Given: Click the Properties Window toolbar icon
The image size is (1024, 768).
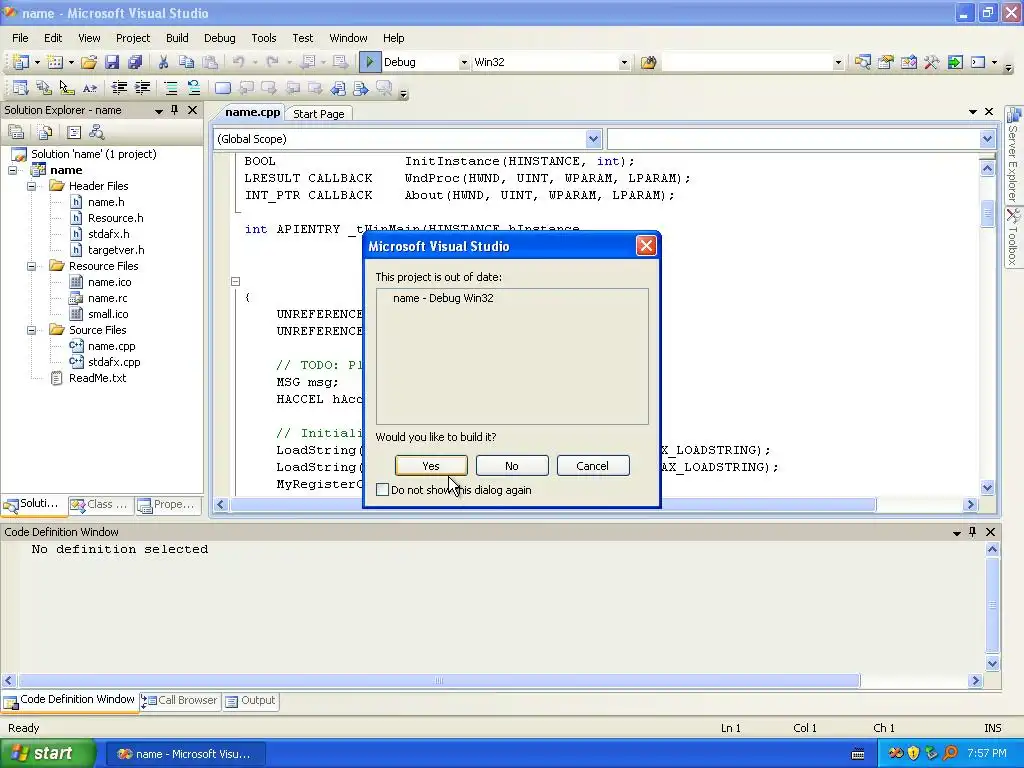Looking at the screenshot, I should (x=886, y=62).
